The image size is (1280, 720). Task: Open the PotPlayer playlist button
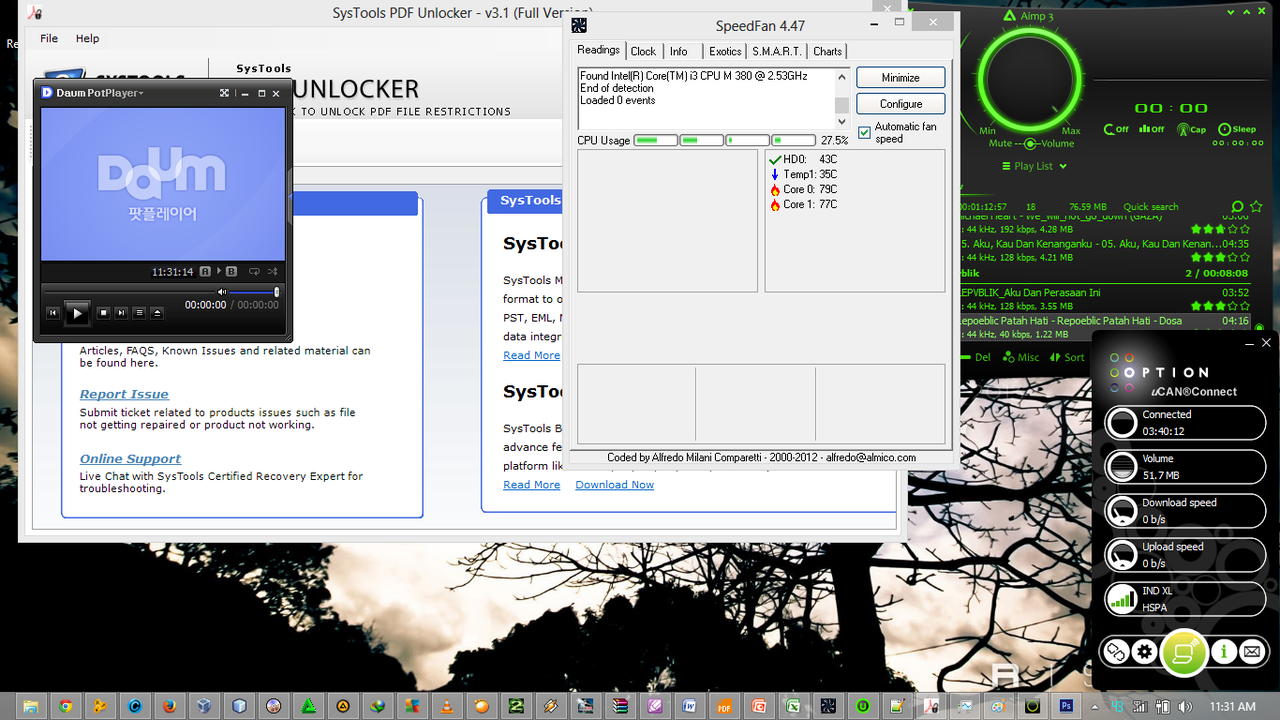coord(139,313)
